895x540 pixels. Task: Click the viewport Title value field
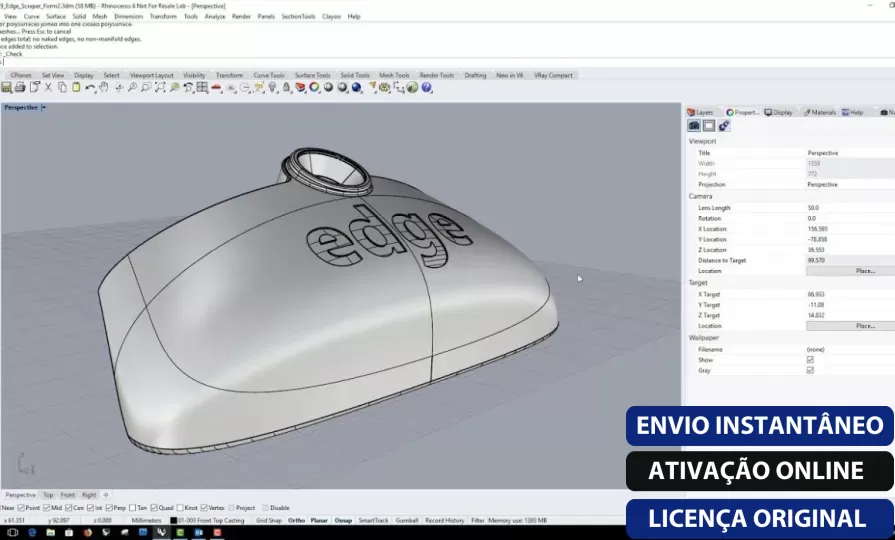(x=849, y=153)
